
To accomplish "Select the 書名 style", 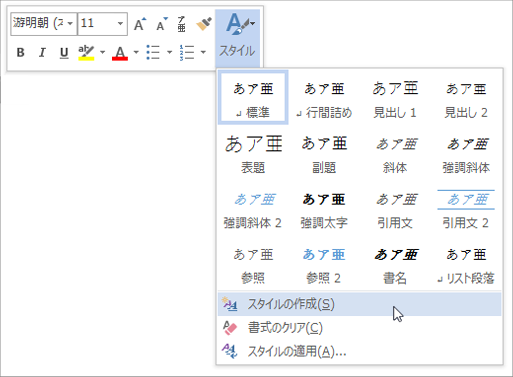I will (x=395, y=264).
